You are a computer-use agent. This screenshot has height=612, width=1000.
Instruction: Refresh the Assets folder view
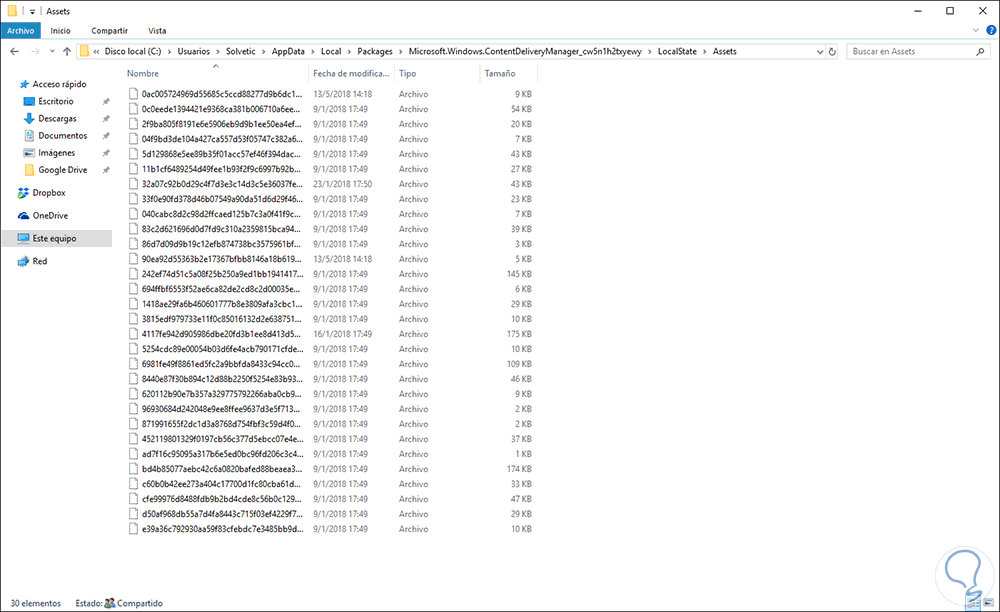click(830, 51)
